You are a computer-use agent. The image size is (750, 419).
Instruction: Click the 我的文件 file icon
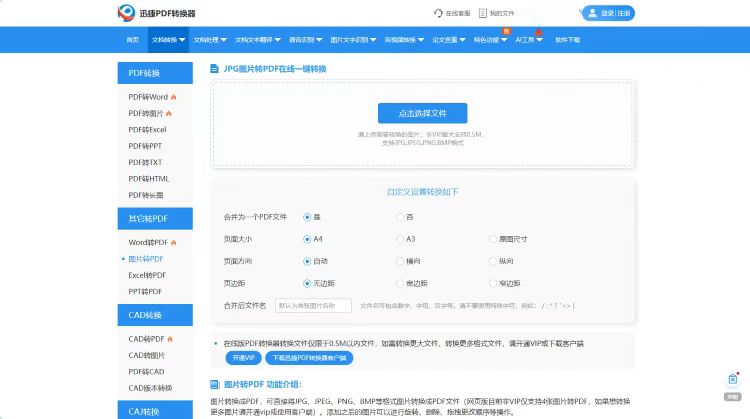484,13
